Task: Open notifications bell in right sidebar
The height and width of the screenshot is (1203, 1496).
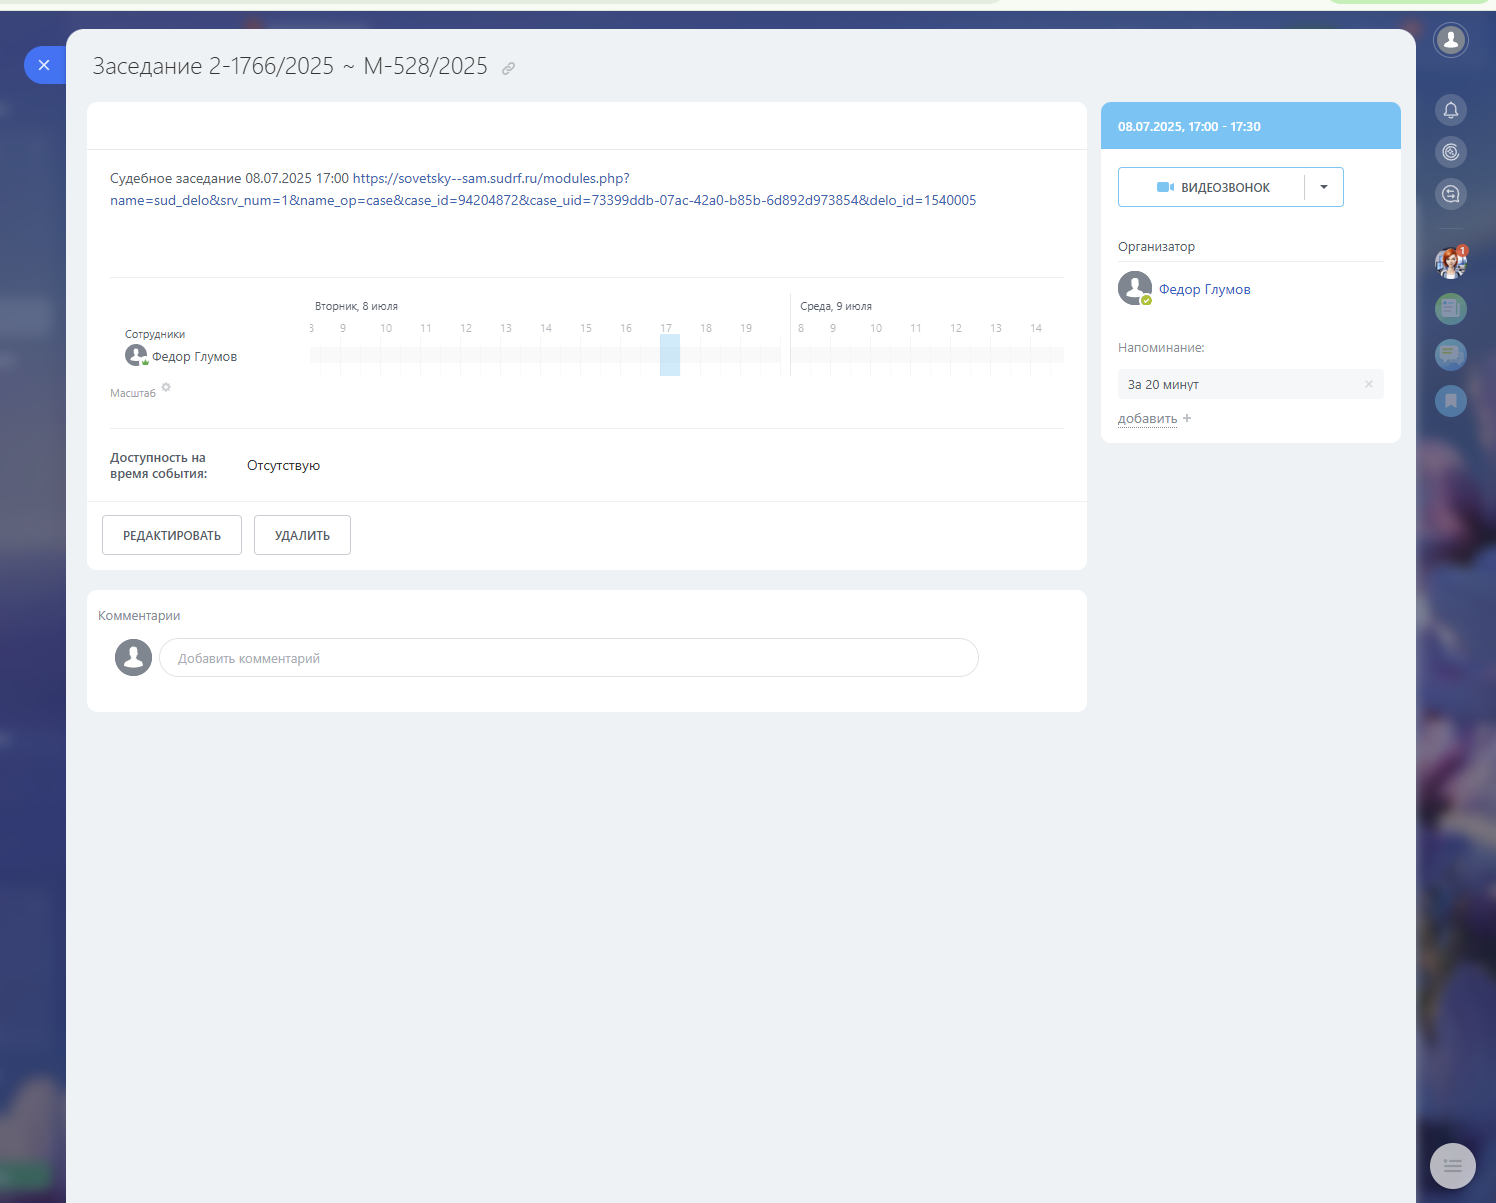Action: tap(1450, 110)
